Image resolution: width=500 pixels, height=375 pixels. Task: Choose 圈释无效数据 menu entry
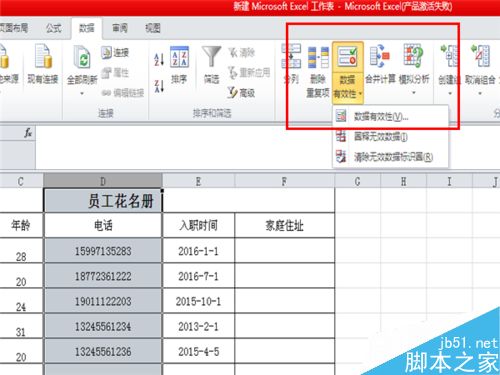click(x=391, y=136)
